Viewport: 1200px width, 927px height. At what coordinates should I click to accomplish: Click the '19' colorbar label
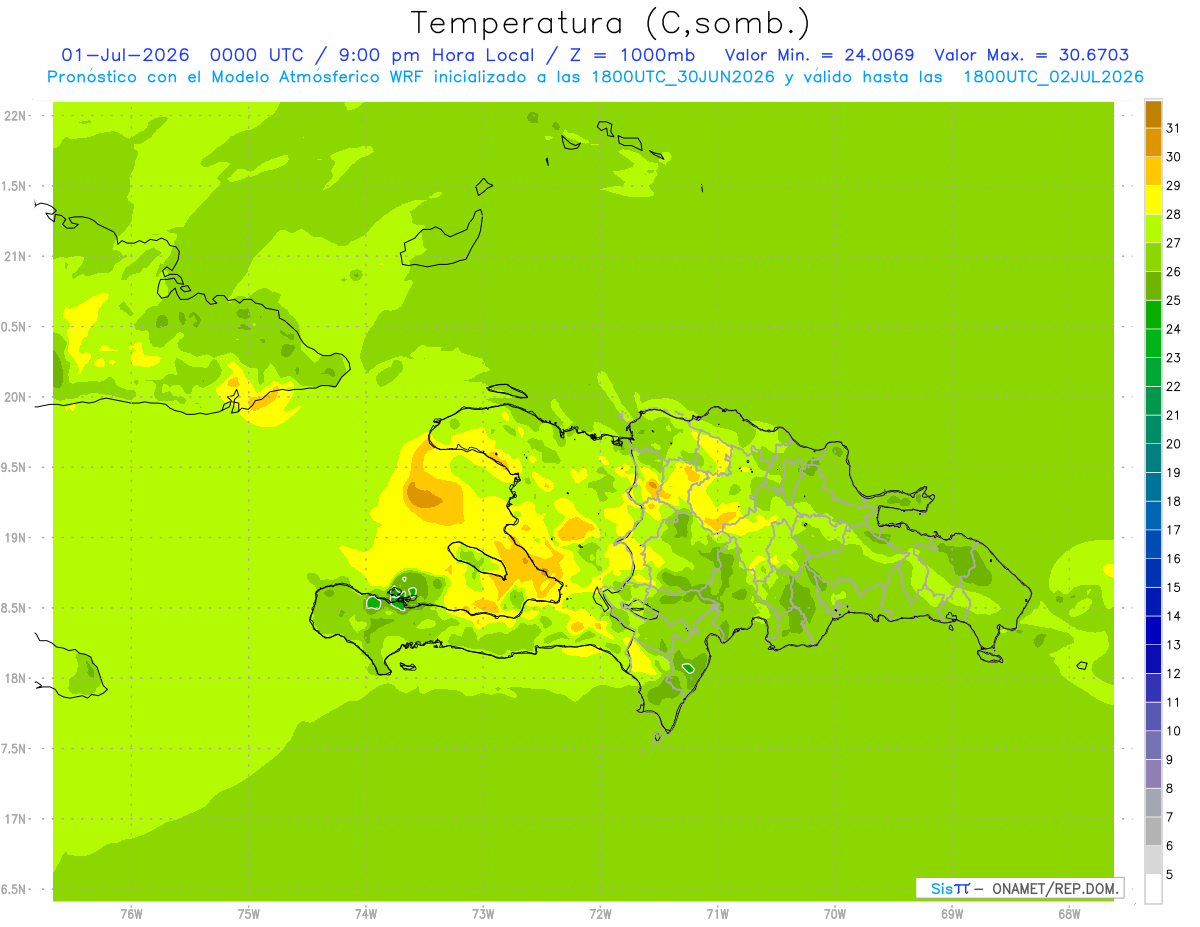pos(1173,473)
